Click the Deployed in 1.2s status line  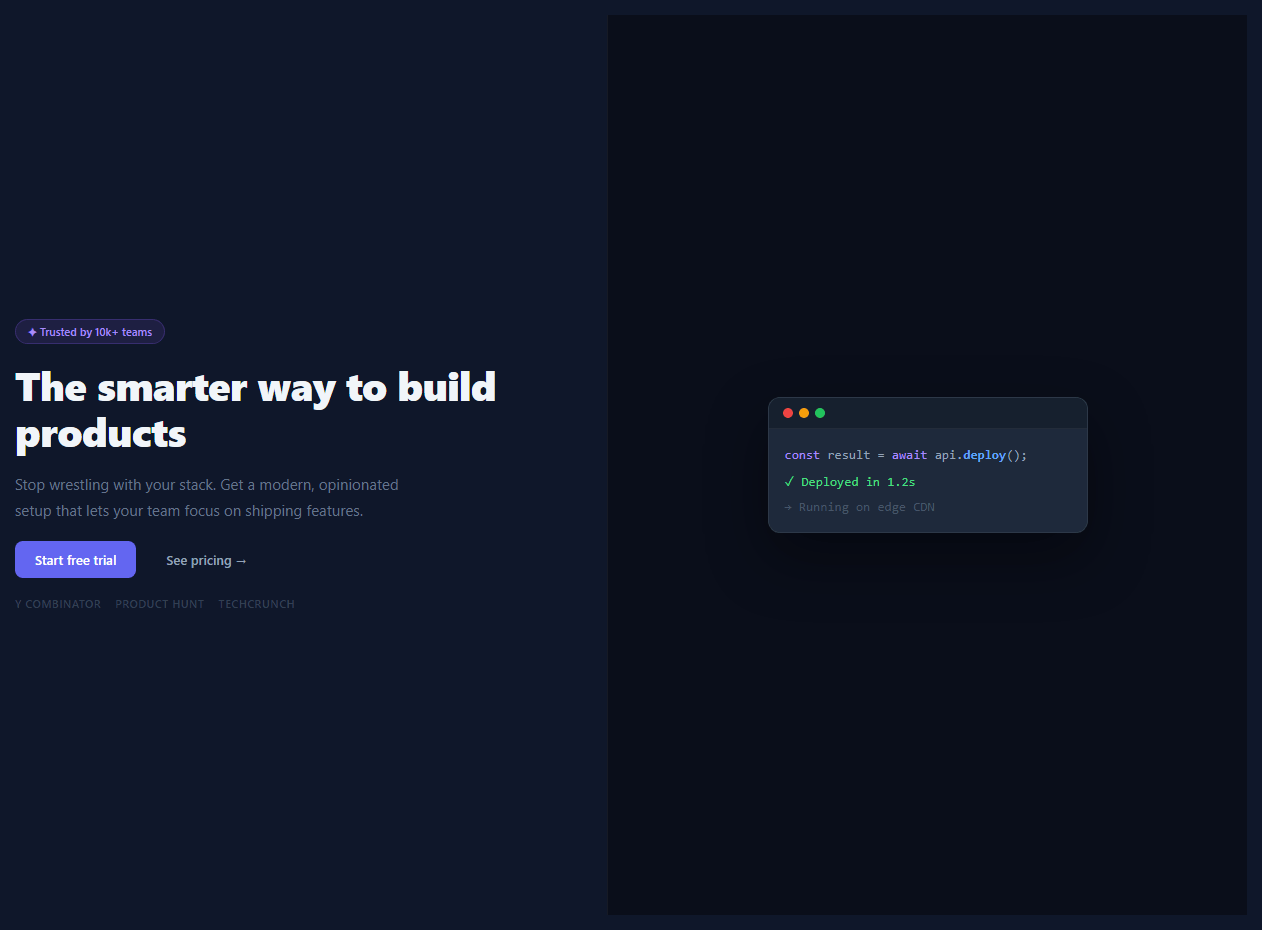[850, 482]
